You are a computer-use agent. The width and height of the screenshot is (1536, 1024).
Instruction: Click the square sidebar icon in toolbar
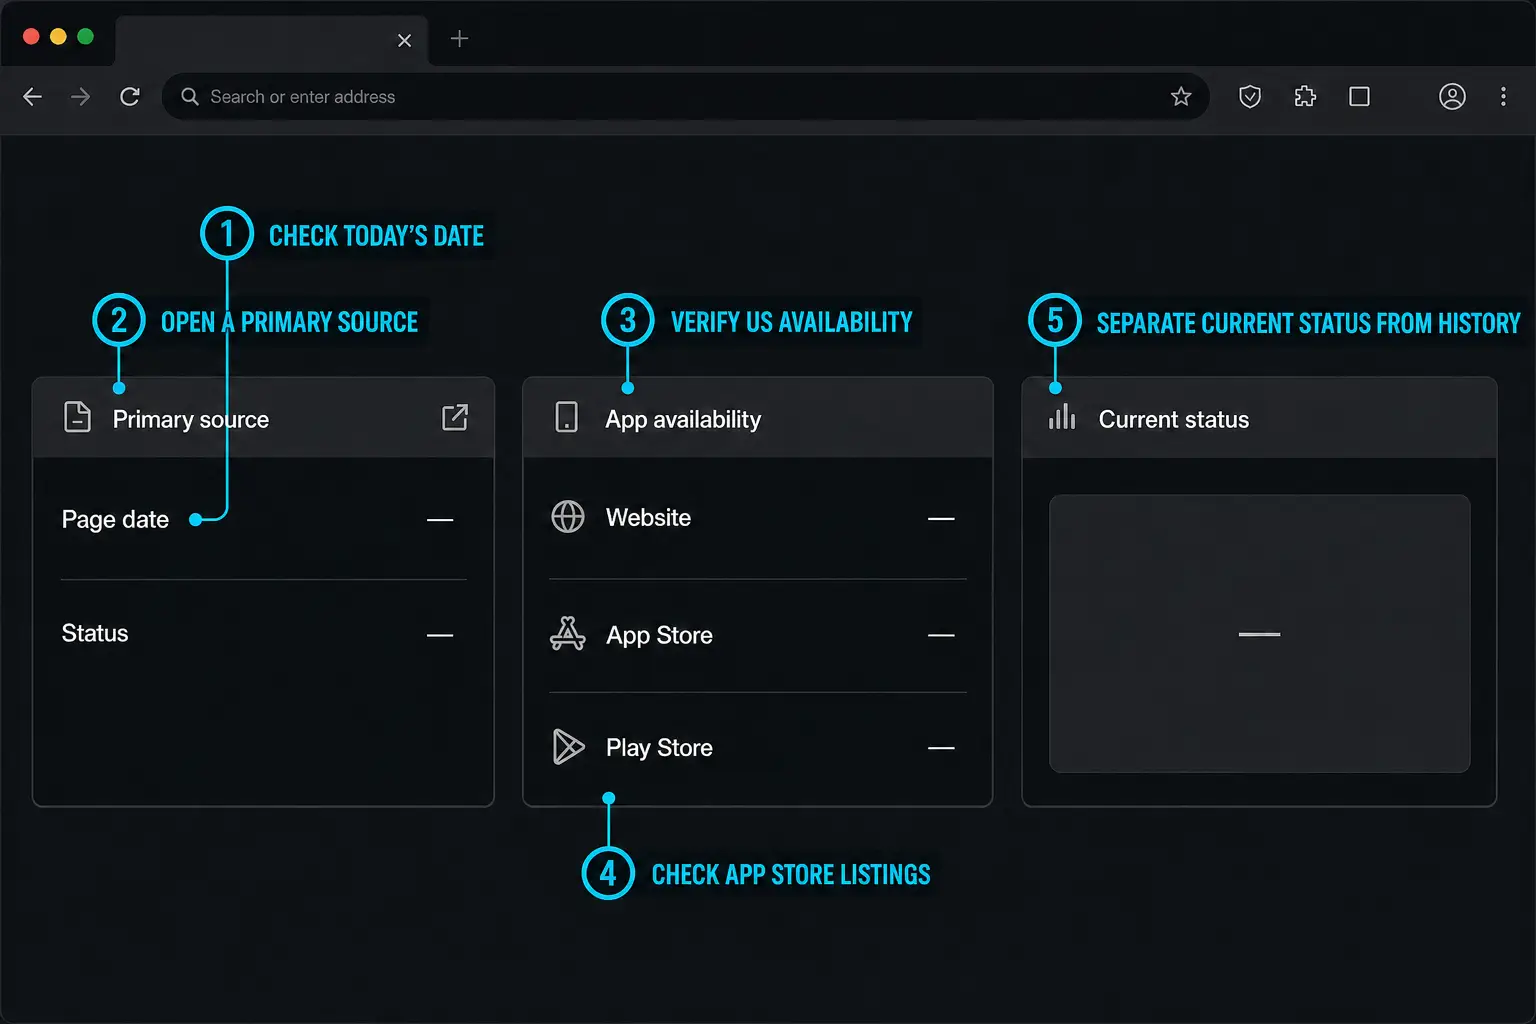1359,97
